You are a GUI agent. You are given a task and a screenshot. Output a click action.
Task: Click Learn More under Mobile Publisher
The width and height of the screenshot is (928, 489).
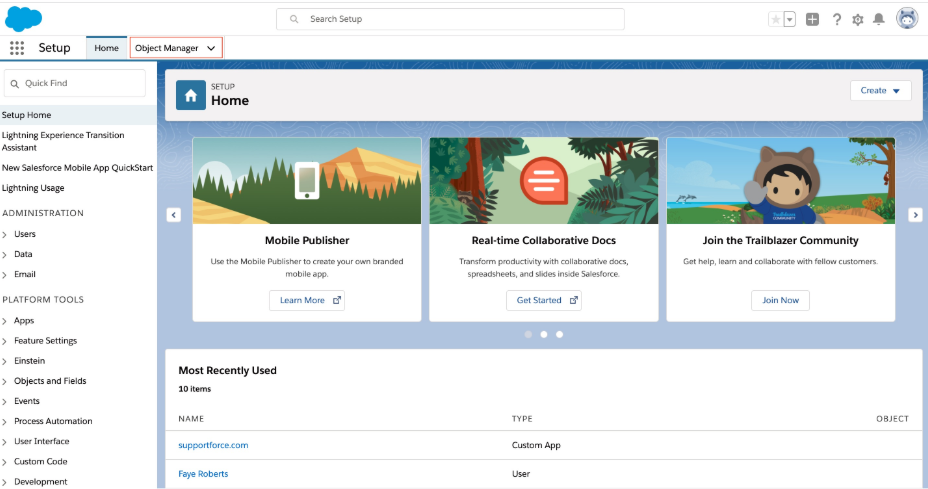click(307, 300)
